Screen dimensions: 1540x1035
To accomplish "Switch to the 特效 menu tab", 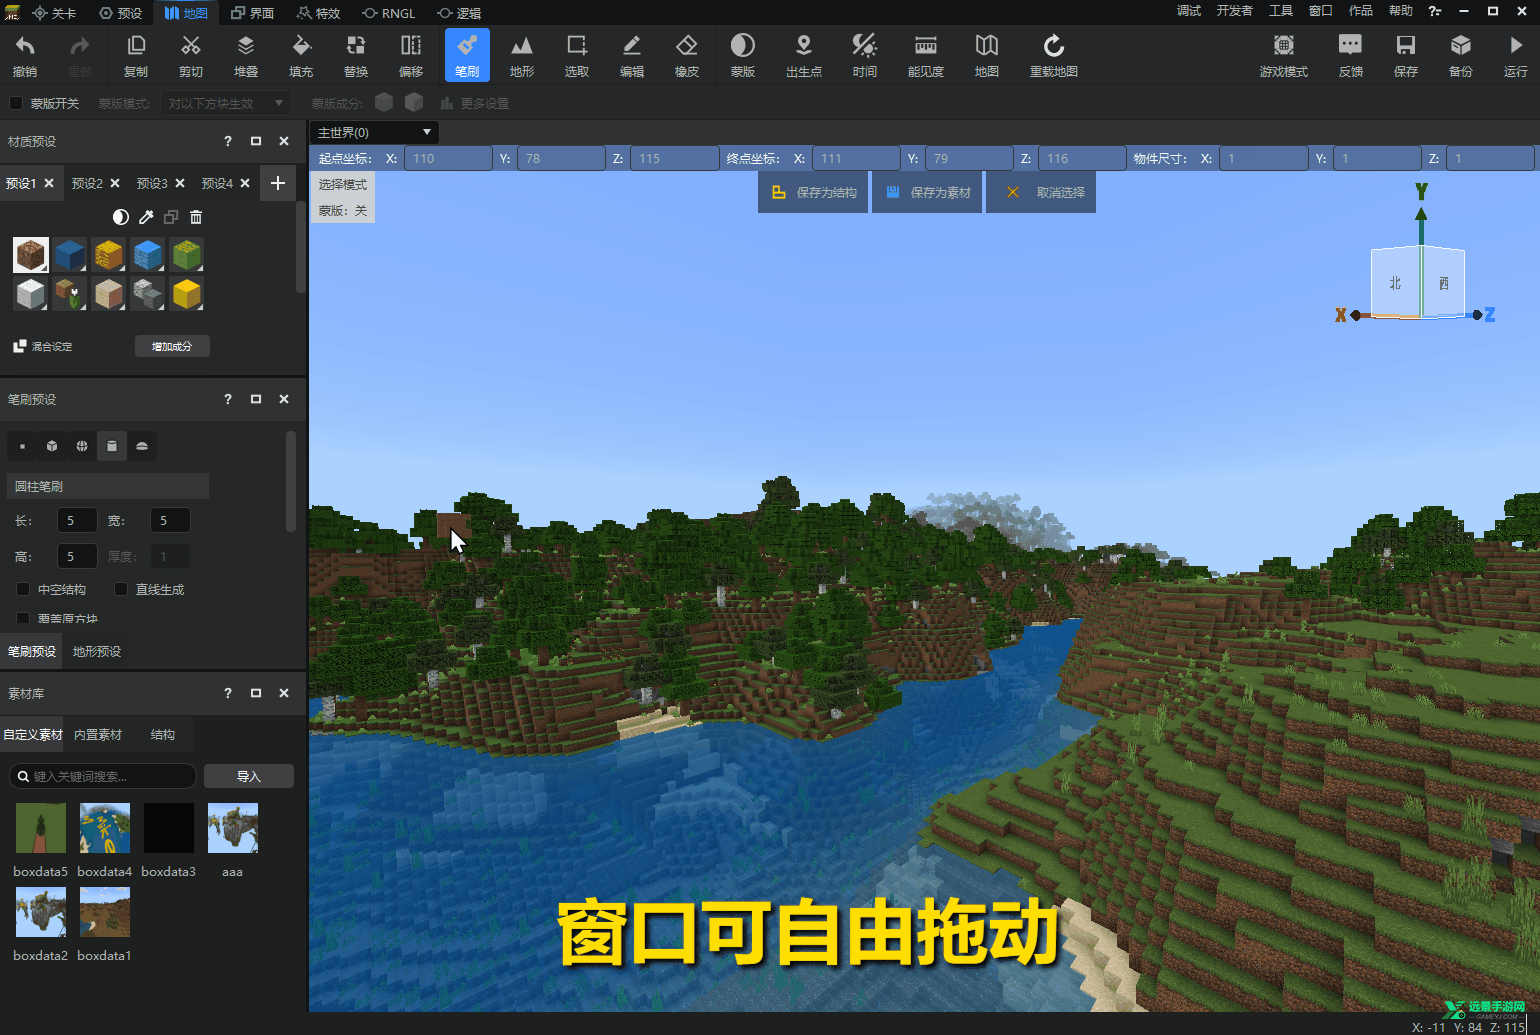I will 318,13.
